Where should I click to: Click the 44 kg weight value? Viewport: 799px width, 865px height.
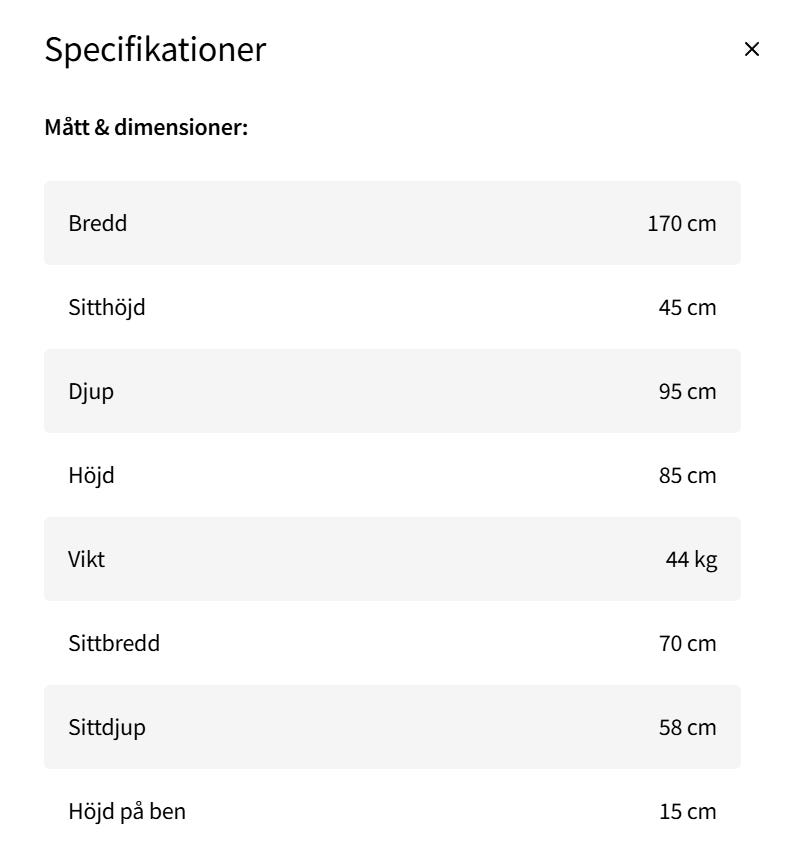(691, 559)
